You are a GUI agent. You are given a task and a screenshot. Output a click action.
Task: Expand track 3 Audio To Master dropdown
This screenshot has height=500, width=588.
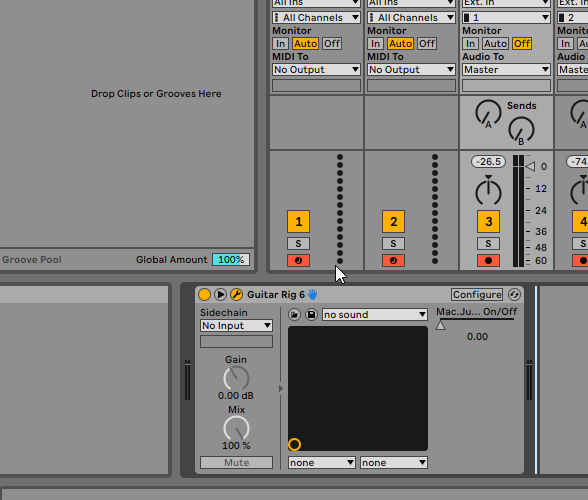pyautogui.click(x=506, y=69)
